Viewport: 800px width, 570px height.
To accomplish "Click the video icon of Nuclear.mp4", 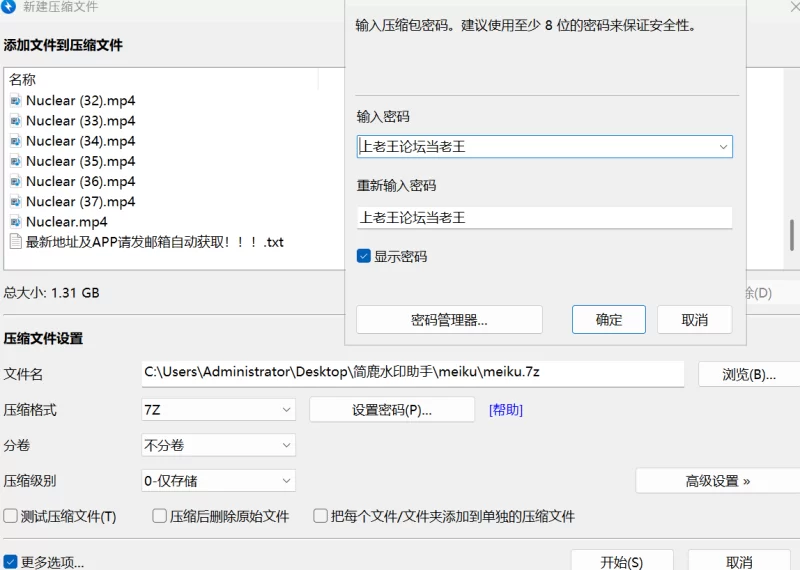I will click(x=16, y=222).
